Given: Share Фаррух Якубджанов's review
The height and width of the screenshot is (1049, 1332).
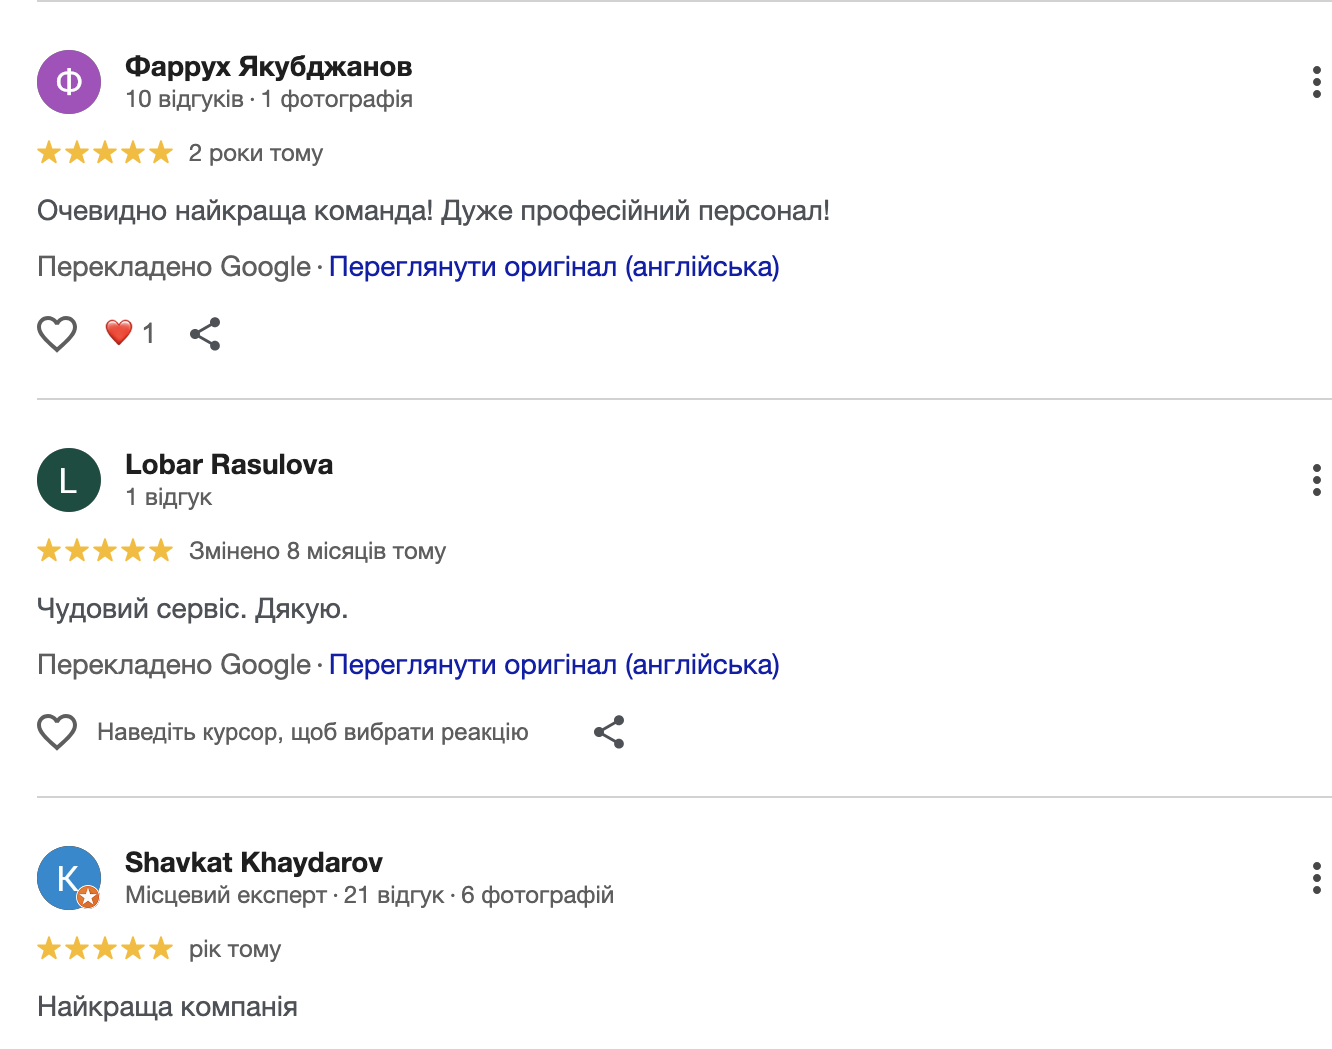Looking at the screenshot, I should click(205, 333).
